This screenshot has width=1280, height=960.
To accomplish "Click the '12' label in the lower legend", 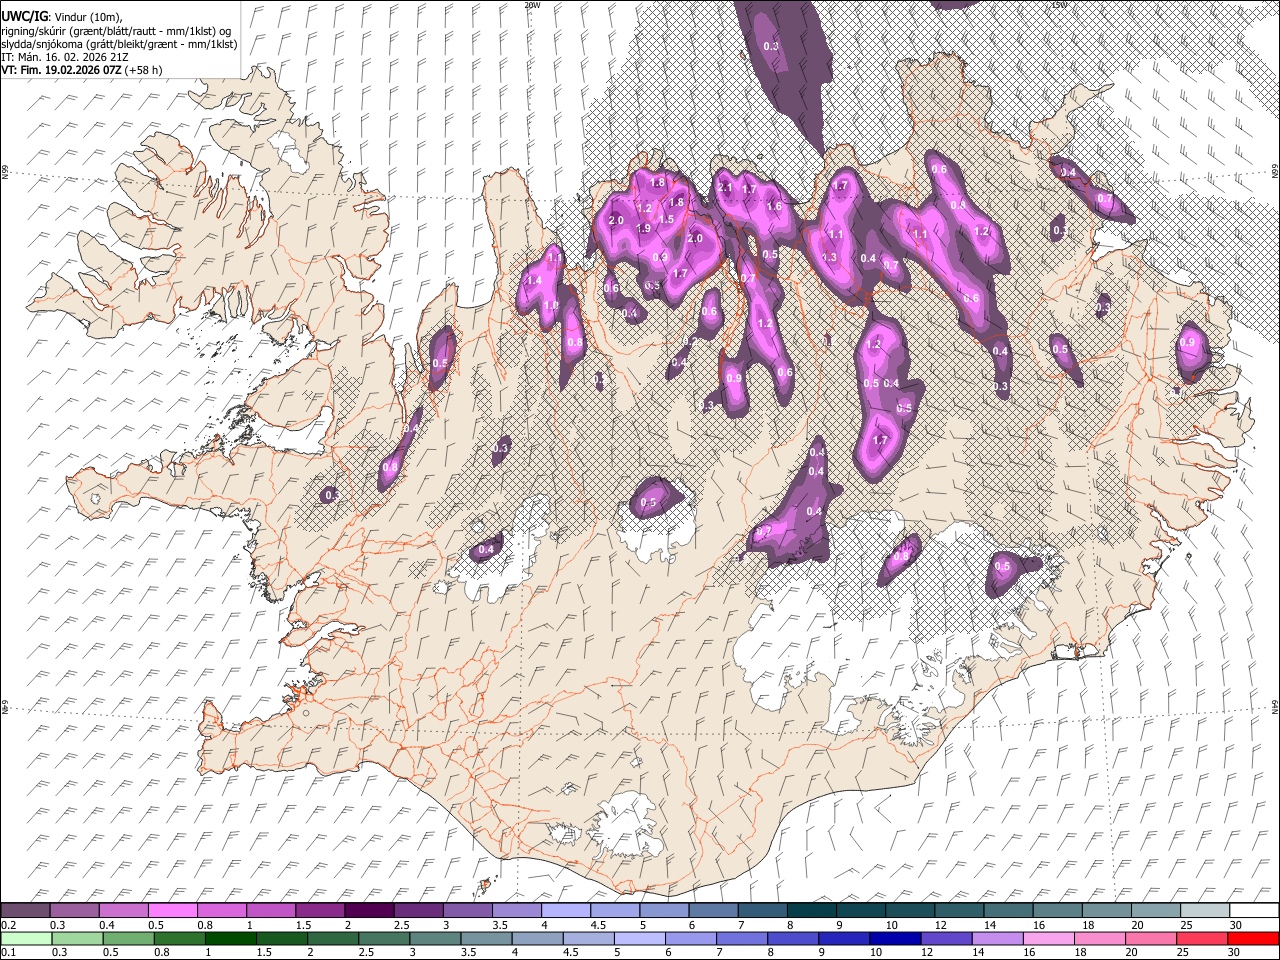I will (x=927, y=952).
